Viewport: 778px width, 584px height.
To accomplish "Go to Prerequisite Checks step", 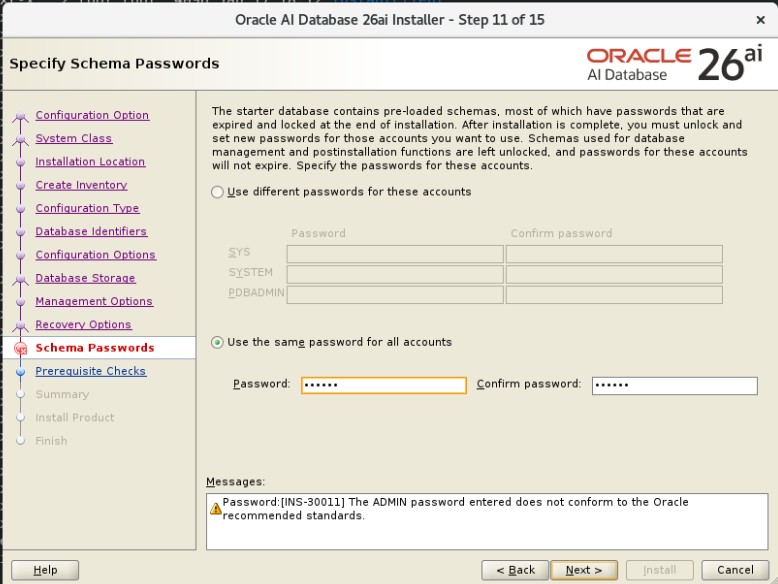I will point(91,371).
